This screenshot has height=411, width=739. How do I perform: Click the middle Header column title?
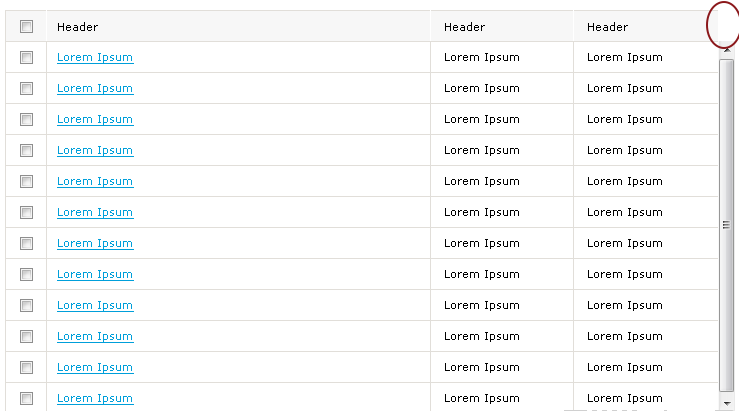[x=465, y=27]
